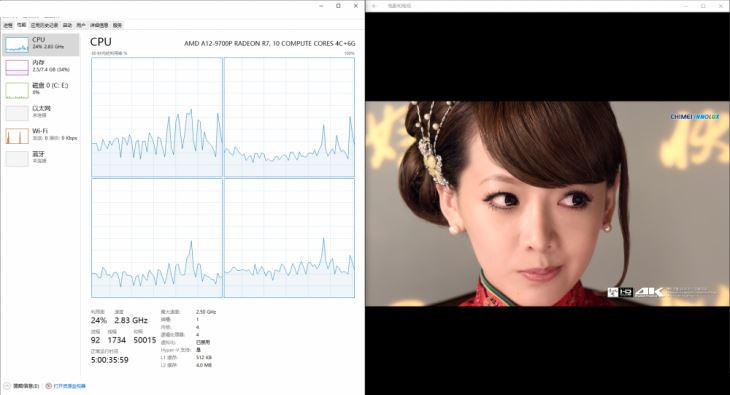This screenshot has width=730, height=395.
Task: Switch to the 进程 (Processes) tab
Action: click(8, 25)
